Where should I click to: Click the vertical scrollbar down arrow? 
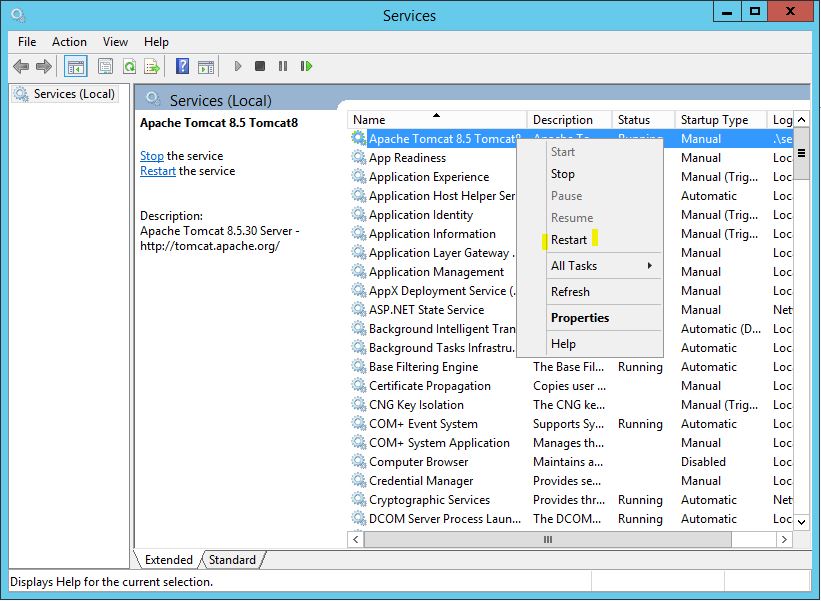pos(801,521)
